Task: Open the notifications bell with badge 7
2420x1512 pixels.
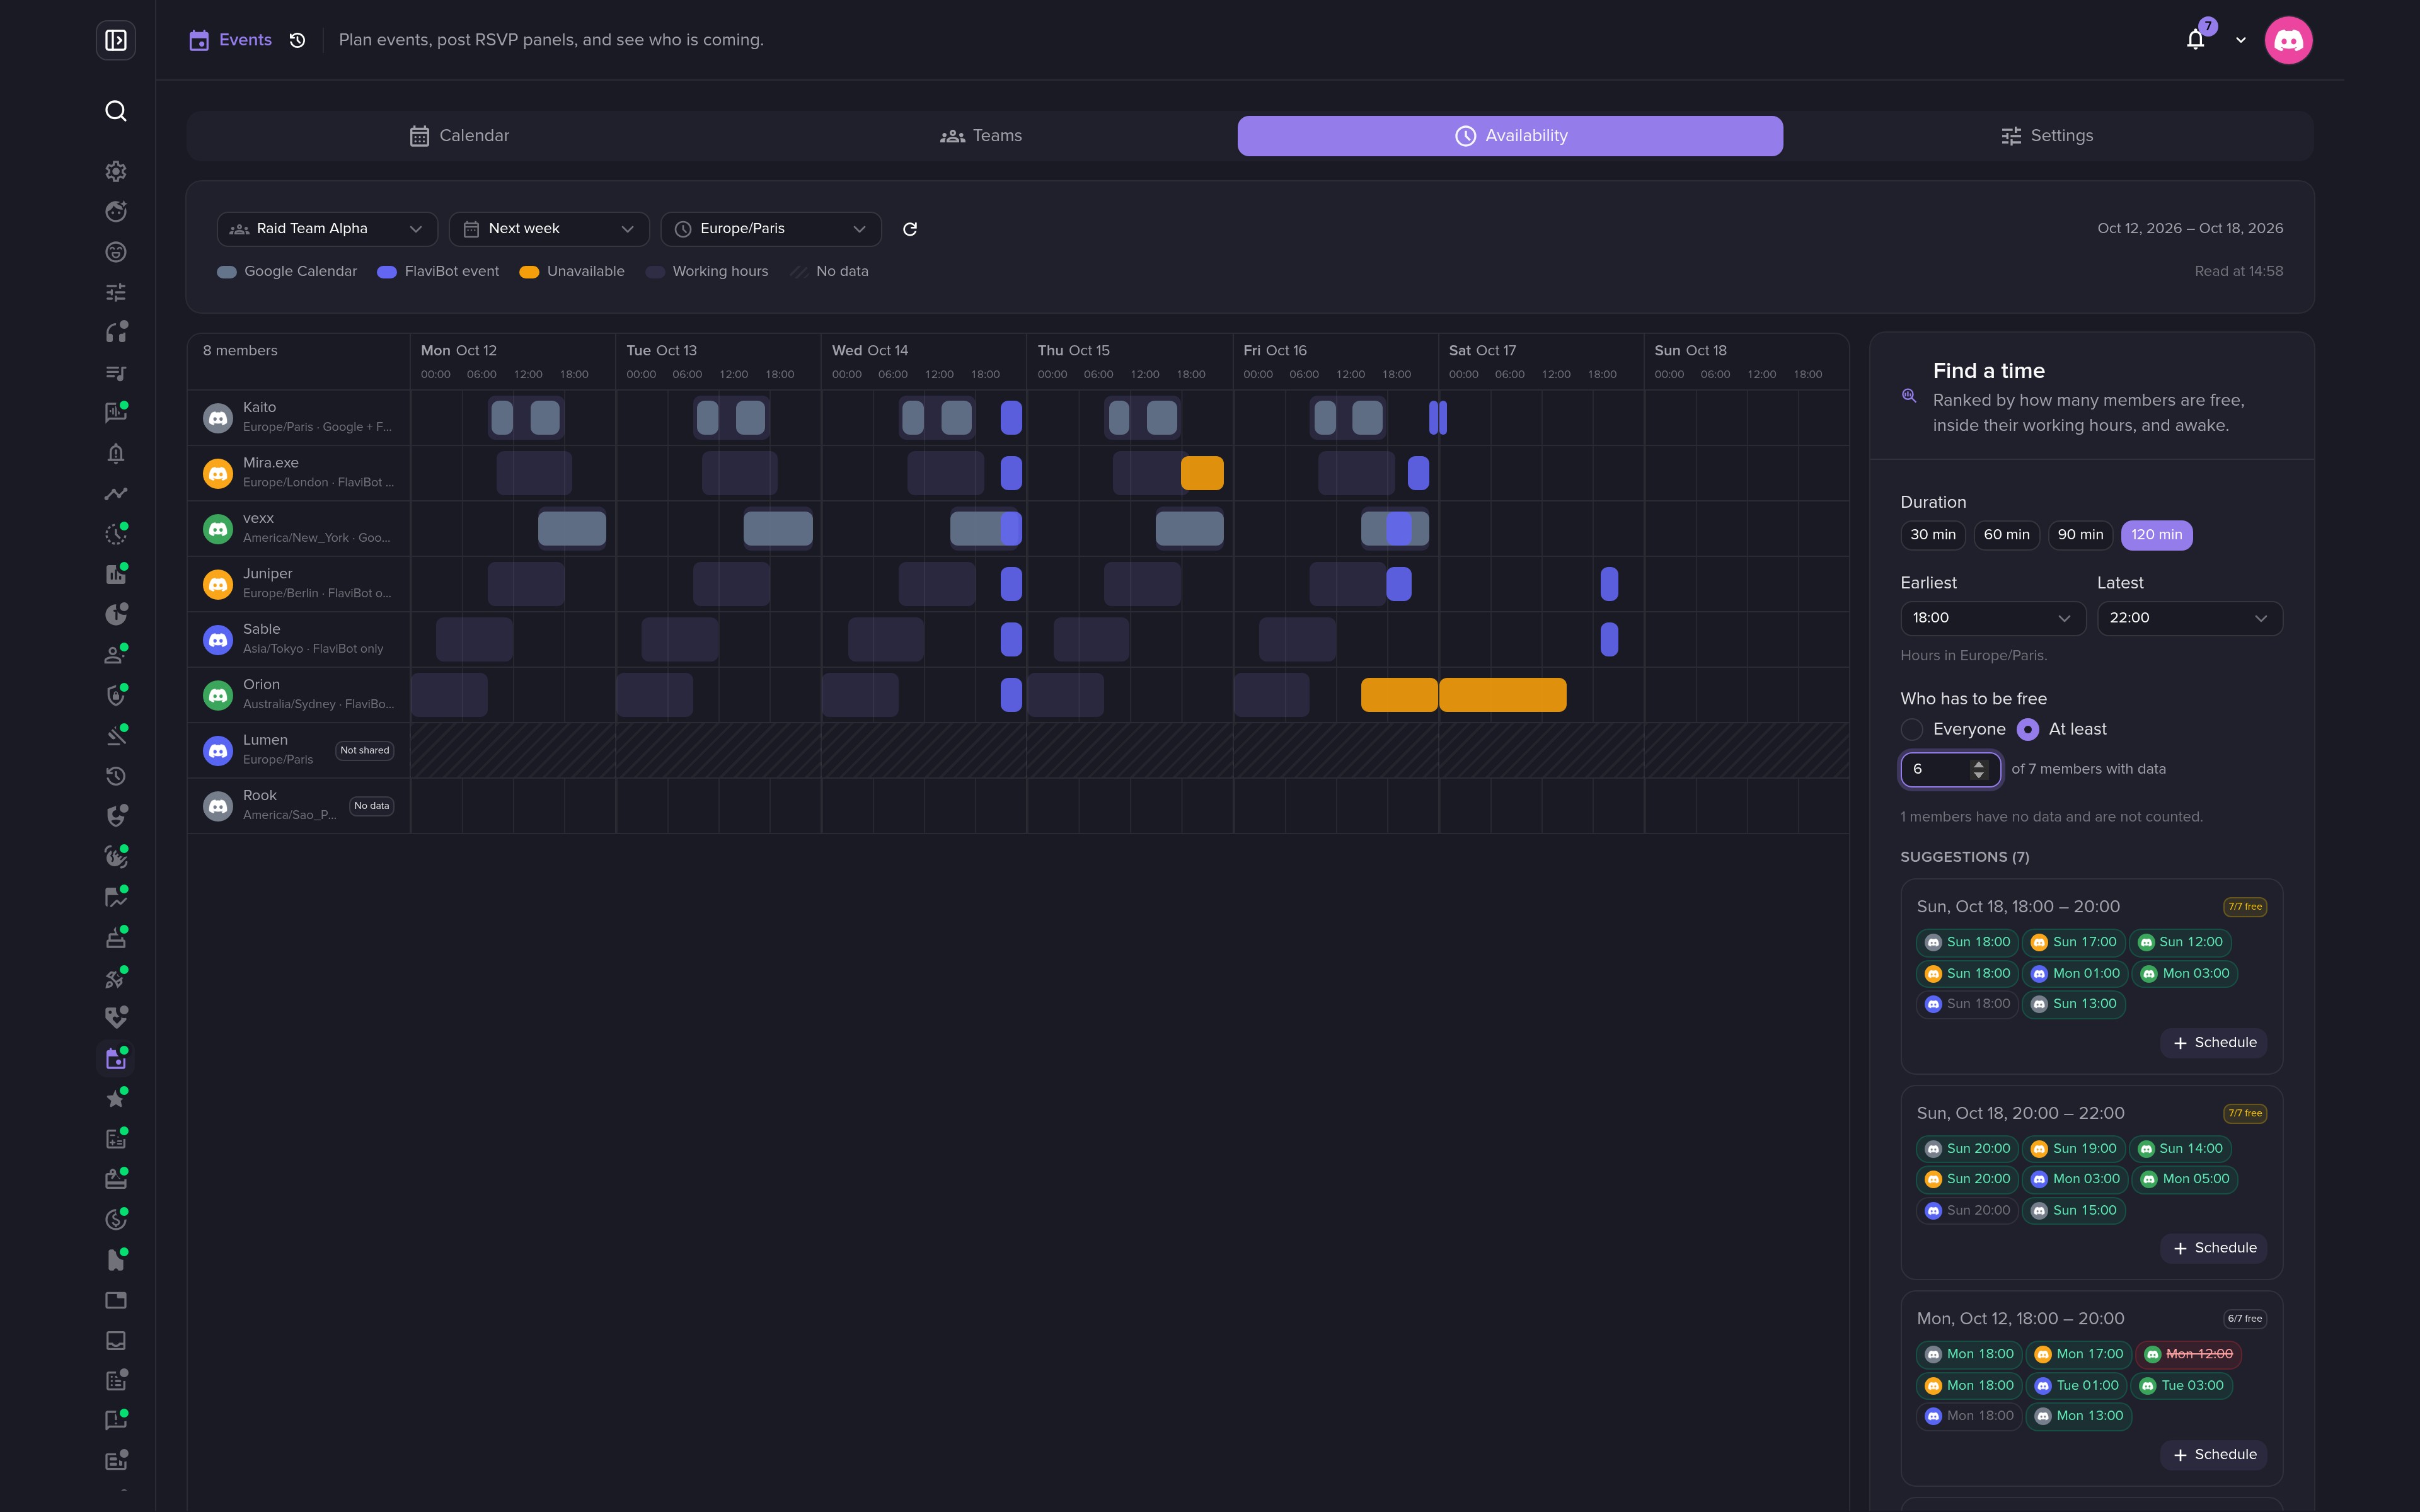Action: click(x=2196, y=40)
